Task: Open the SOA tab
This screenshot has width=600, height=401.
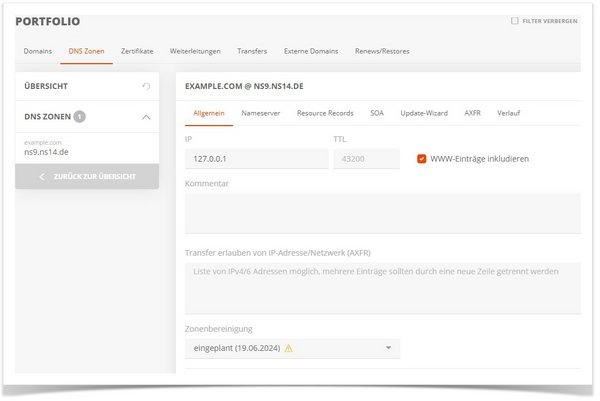Action: (377, 113)
